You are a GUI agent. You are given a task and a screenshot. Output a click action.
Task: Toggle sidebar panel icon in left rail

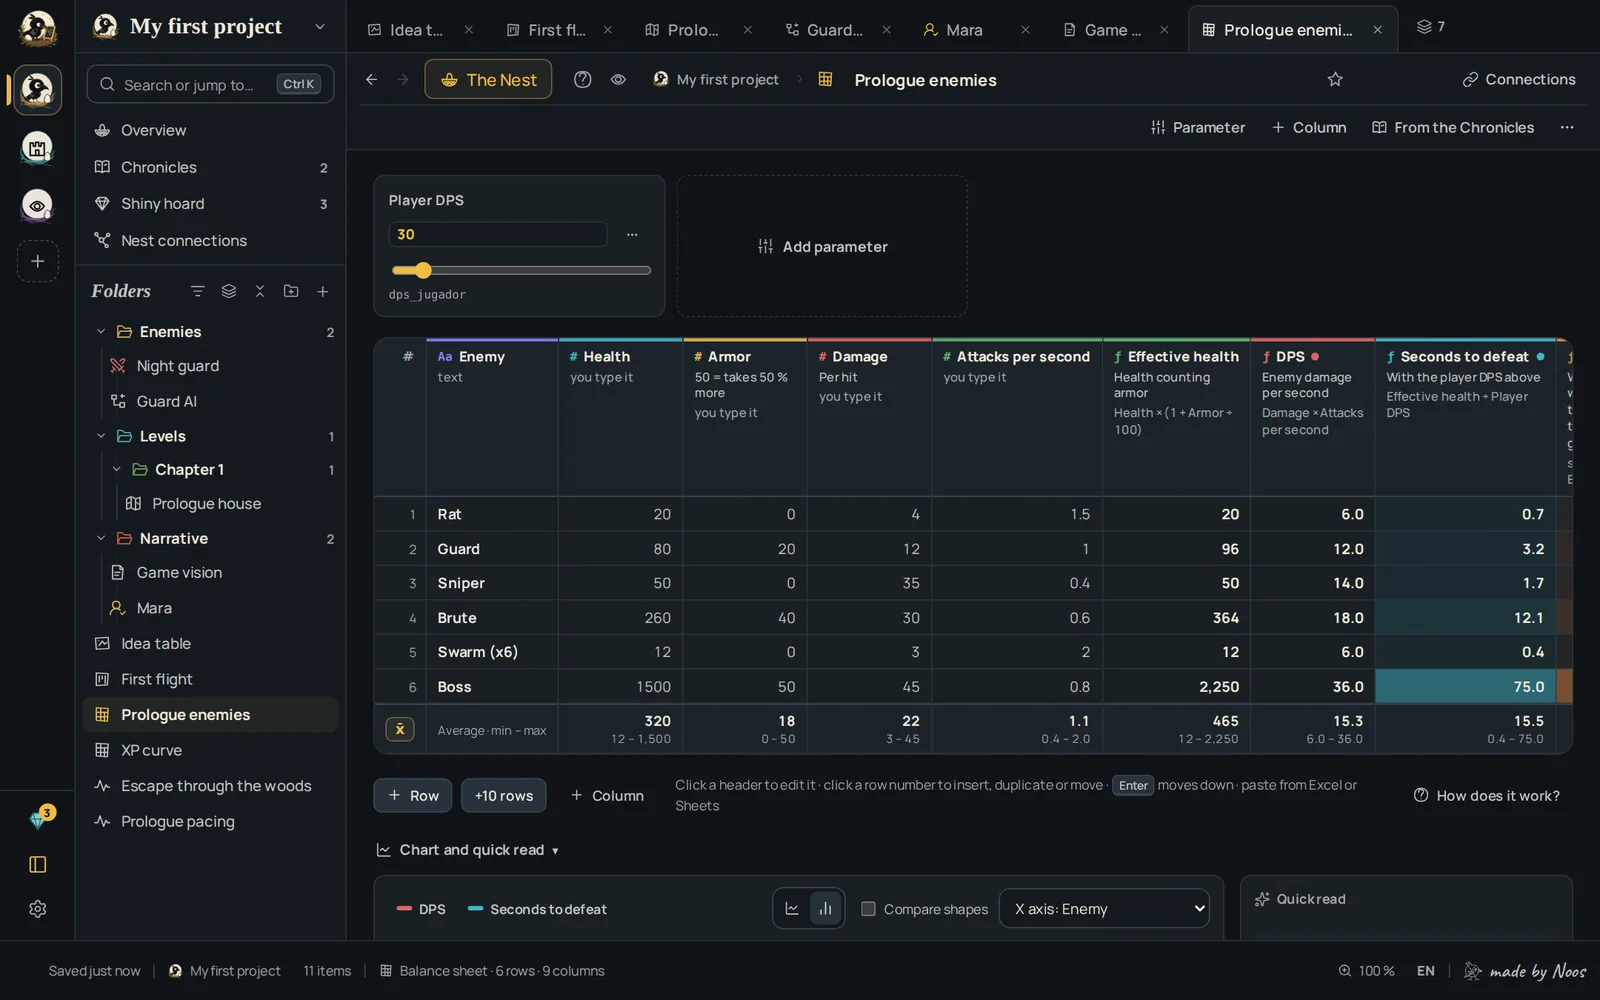38,864
